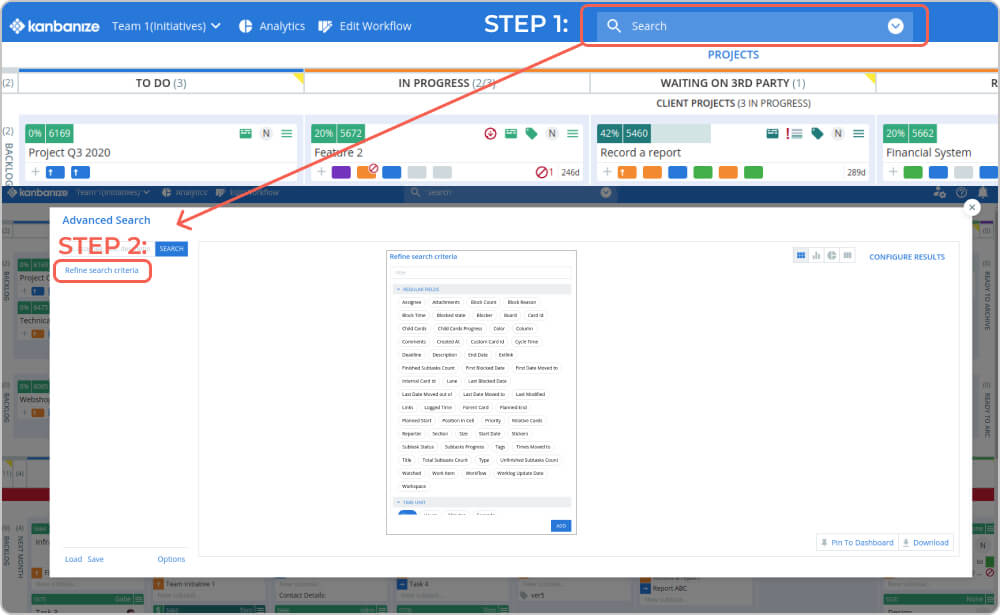
Task: Select the WAITING ON 3RD PARTY column header
Action: click(732, 83)
